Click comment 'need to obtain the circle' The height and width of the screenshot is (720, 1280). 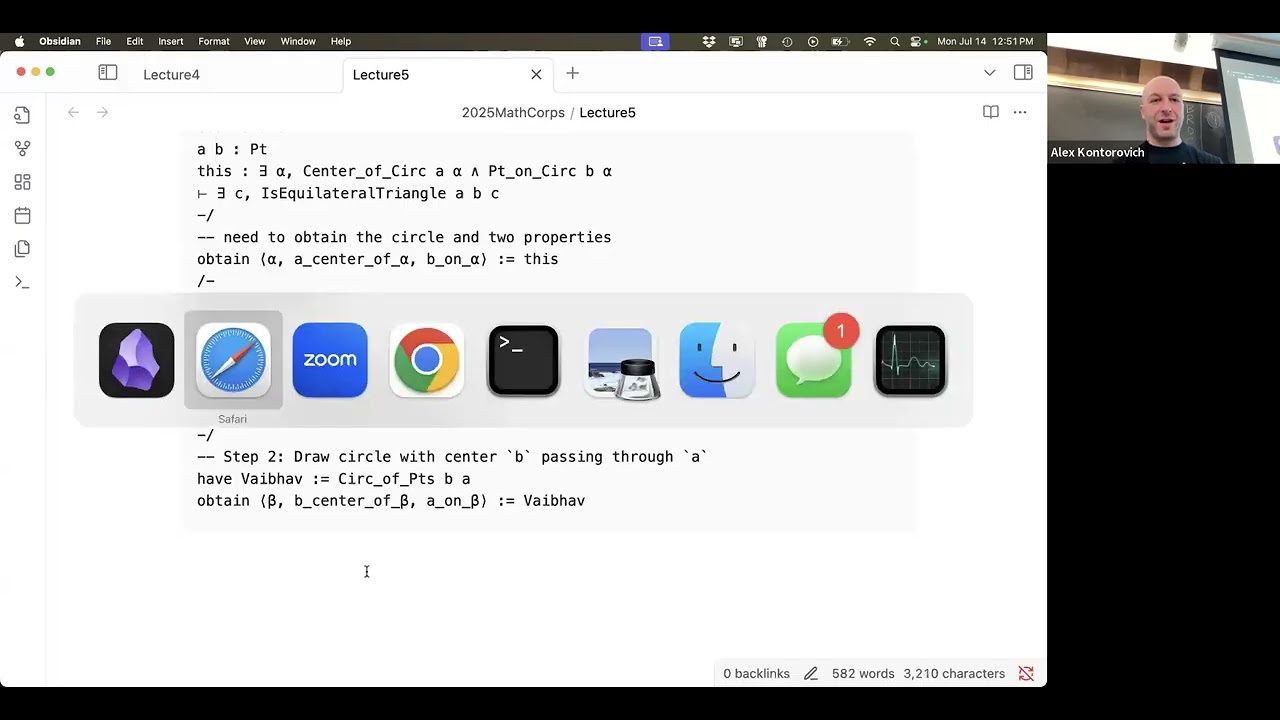pyautogui.click(x=404, y=237)
